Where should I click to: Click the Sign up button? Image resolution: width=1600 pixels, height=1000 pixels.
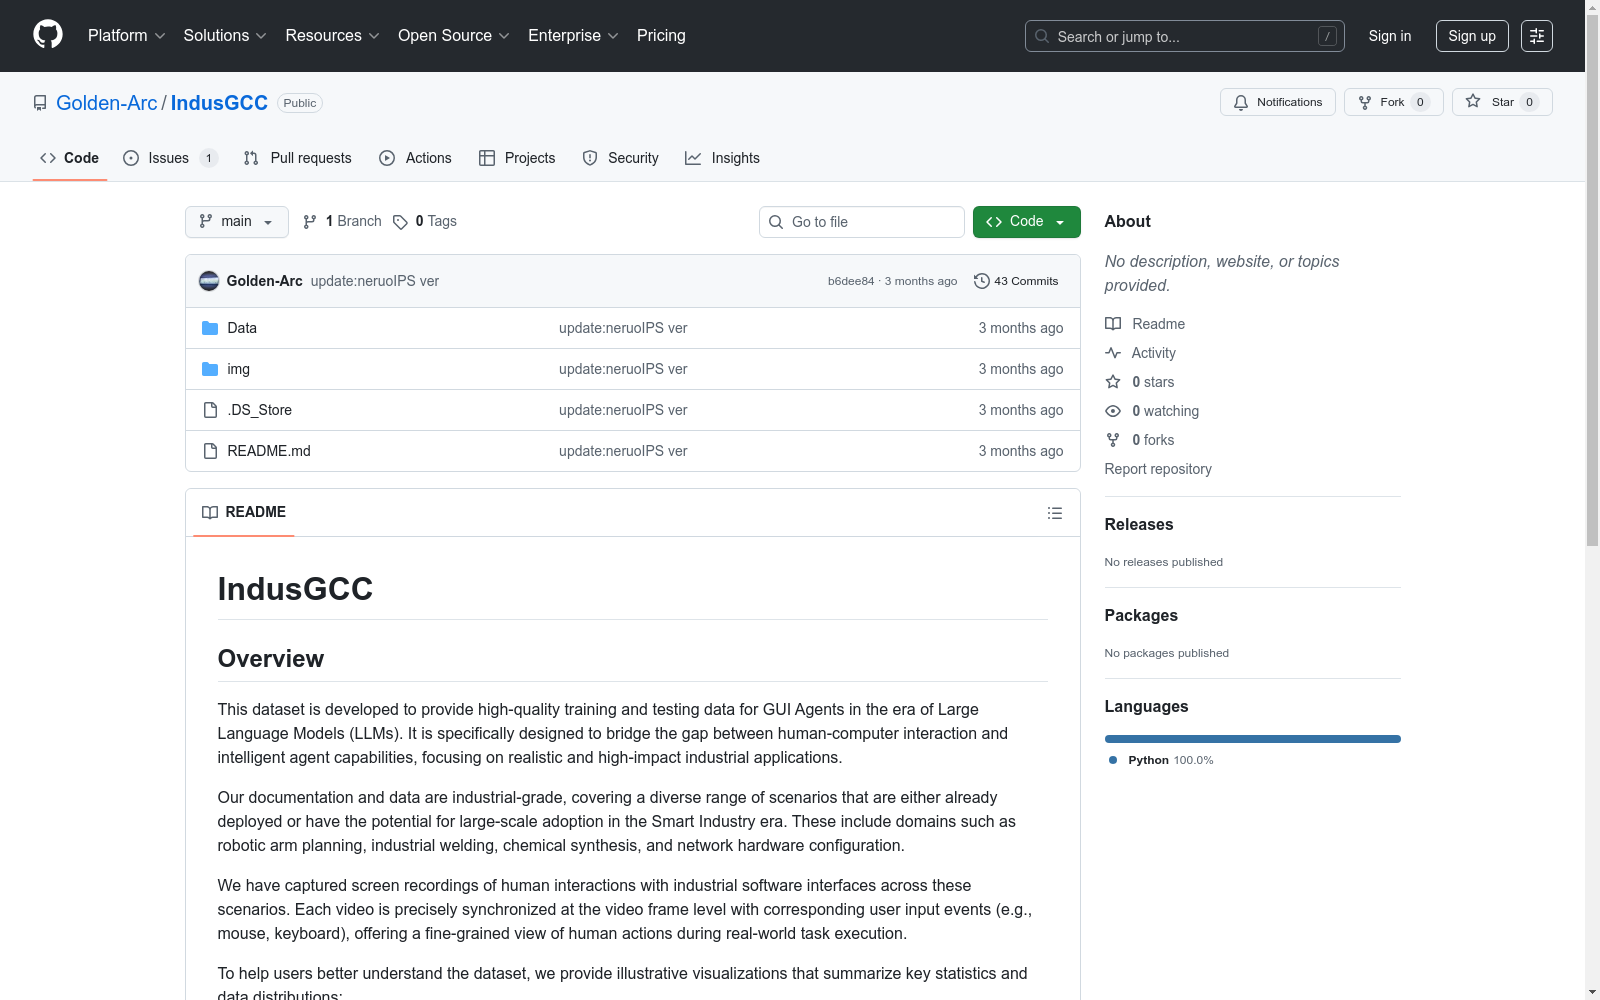pyautogui.click(x=1472, y=36)
